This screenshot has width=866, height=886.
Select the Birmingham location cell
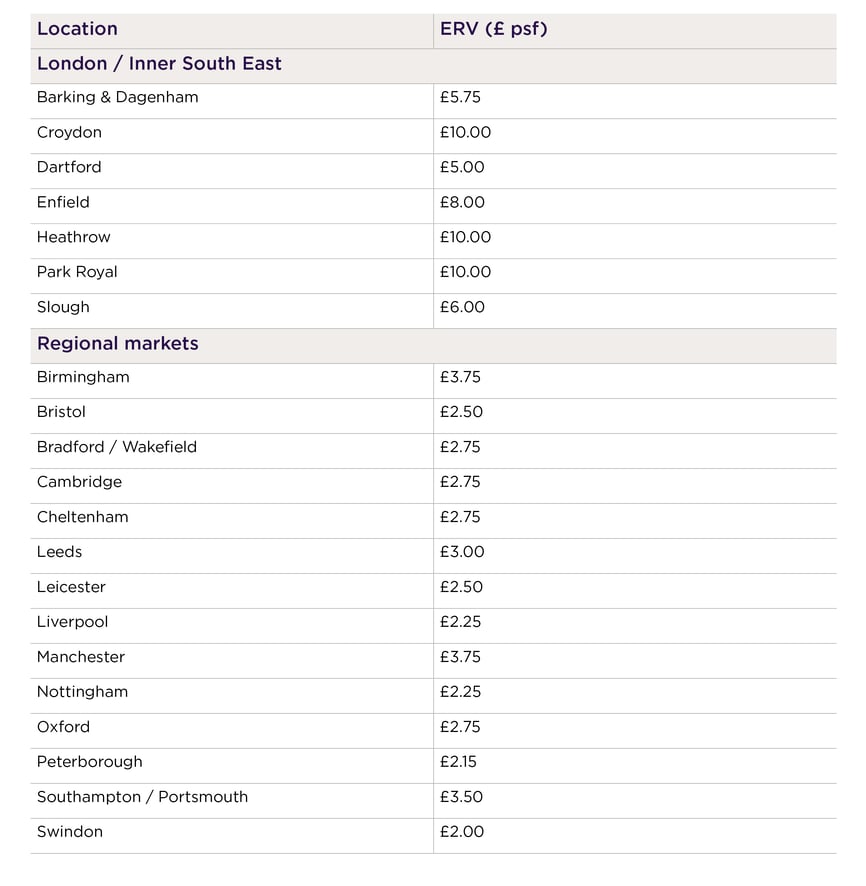(x=83, y=378)
